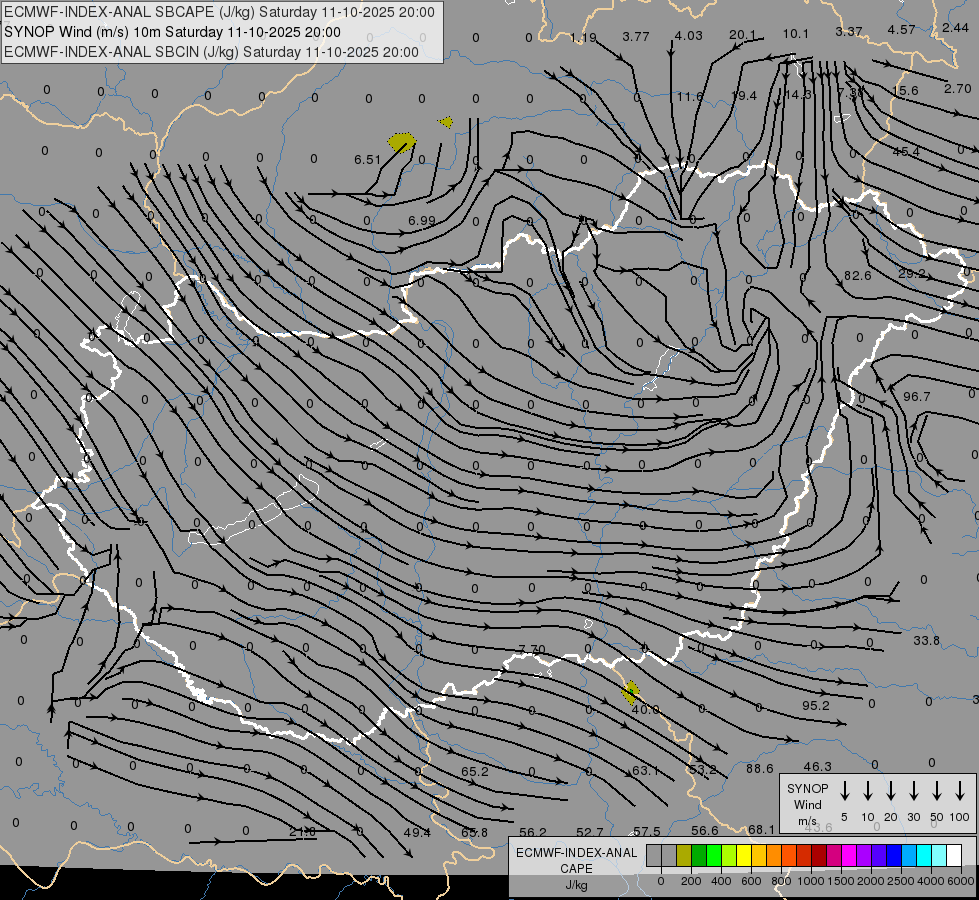The width and height of the screenshot is (979, 900).
Task: Click the 88.6 value on the map
Action: click(759, 769)
